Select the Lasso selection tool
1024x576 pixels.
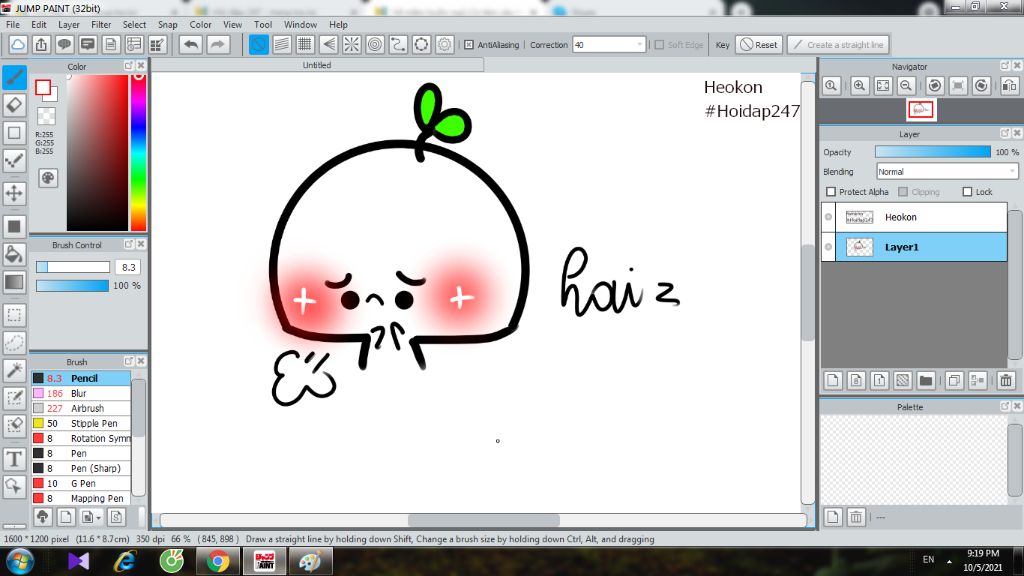[x=14, y=342]
